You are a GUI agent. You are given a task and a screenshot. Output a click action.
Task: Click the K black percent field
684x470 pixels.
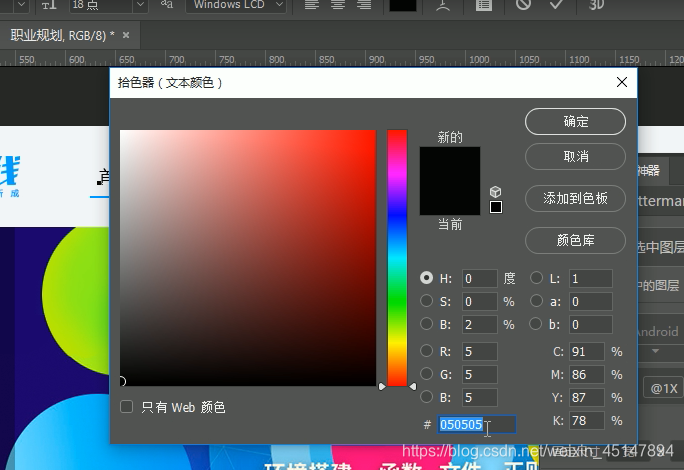coord(587,421)
